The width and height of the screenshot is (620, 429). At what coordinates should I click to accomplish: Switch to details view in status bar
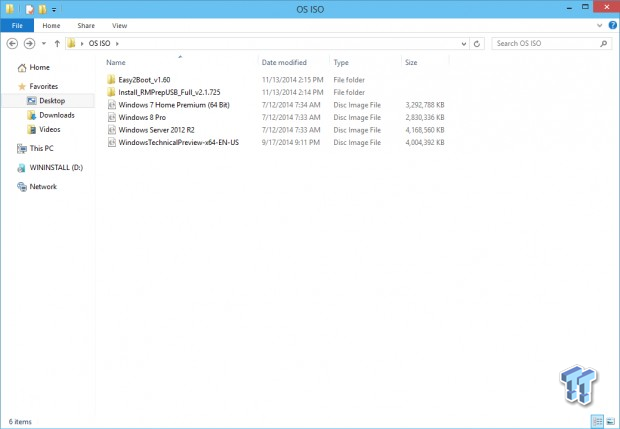click(x=597, y=421)
